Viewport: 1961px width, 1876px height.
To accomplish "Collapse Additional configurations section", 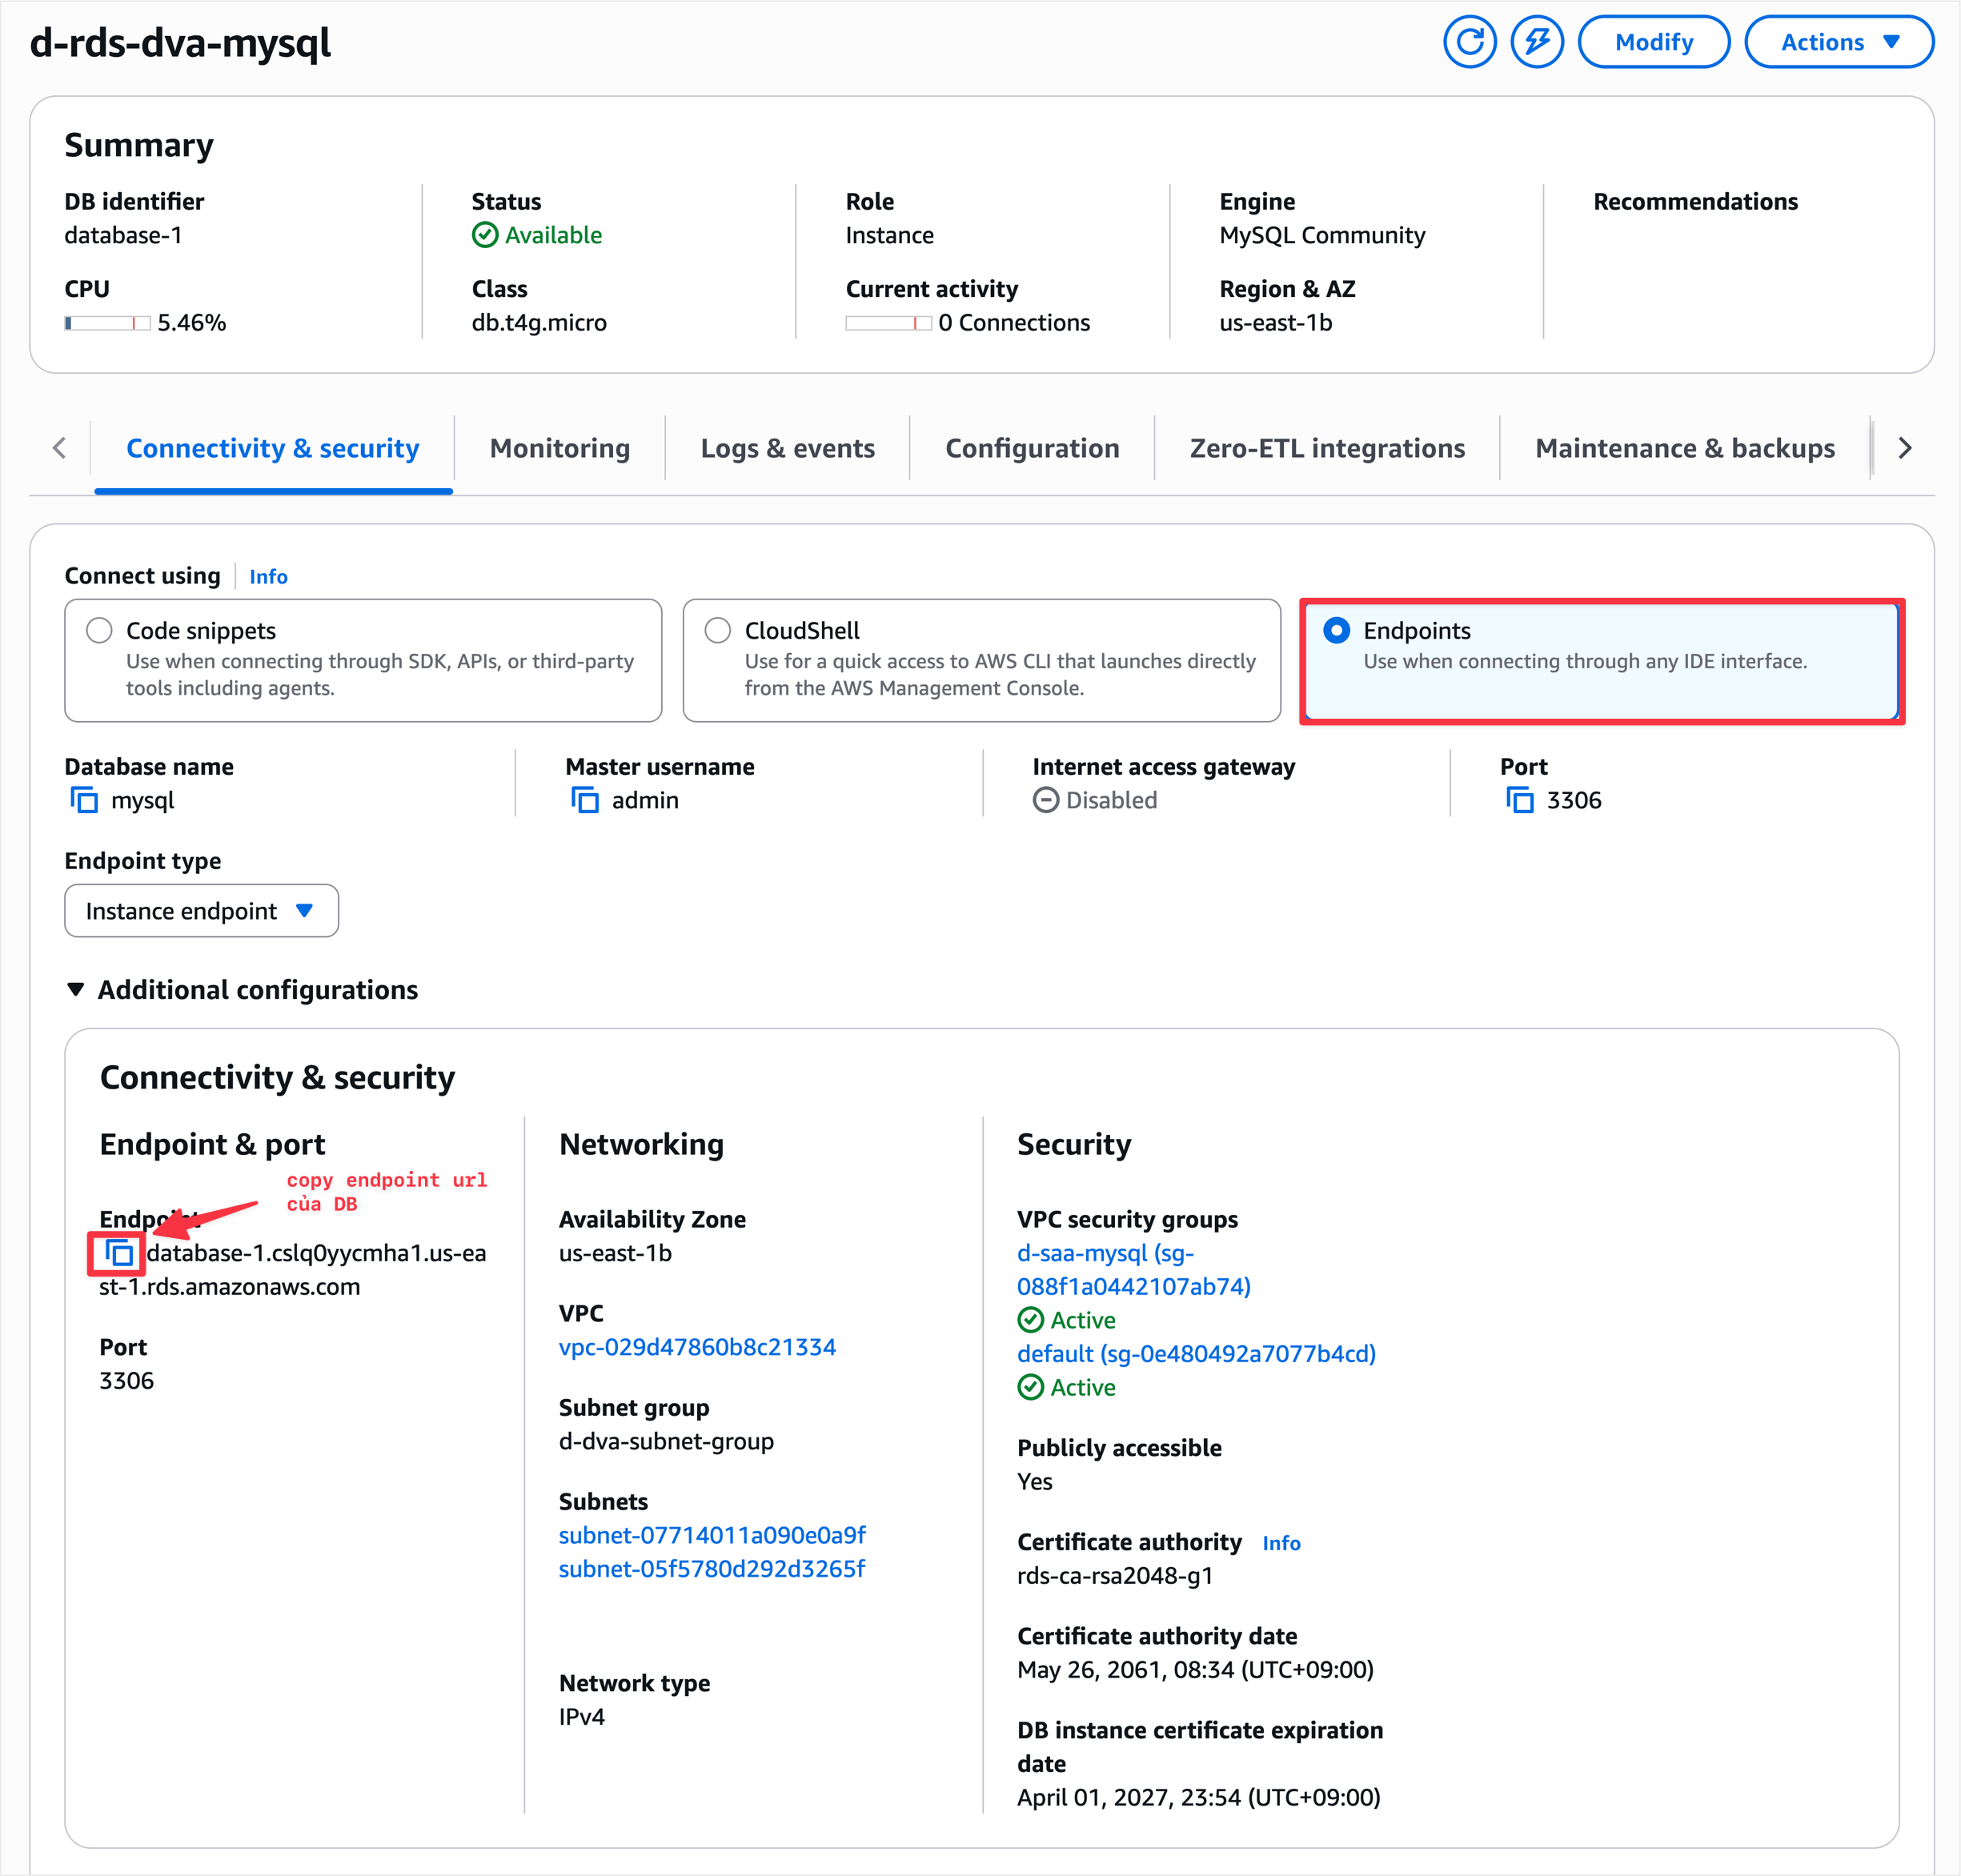I will pos(76,989).
